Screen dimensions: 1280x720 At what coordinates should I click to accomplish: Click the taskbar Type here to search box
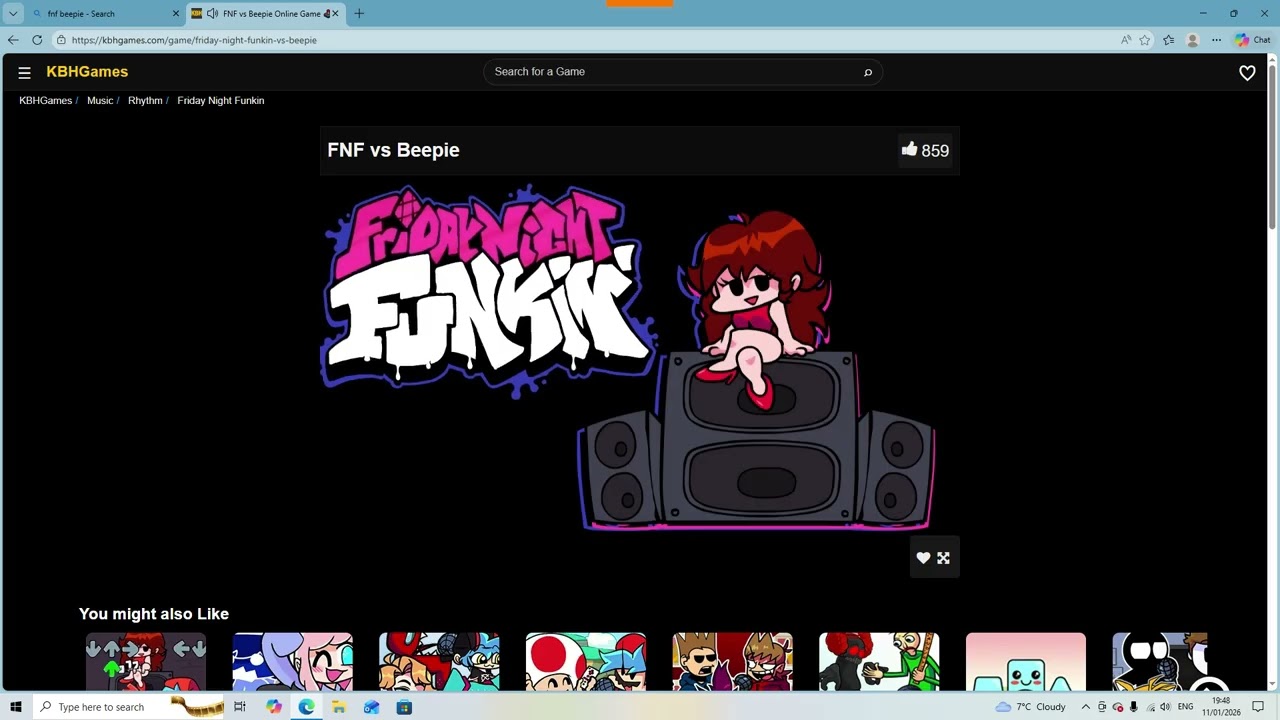(x=130, y=707)
